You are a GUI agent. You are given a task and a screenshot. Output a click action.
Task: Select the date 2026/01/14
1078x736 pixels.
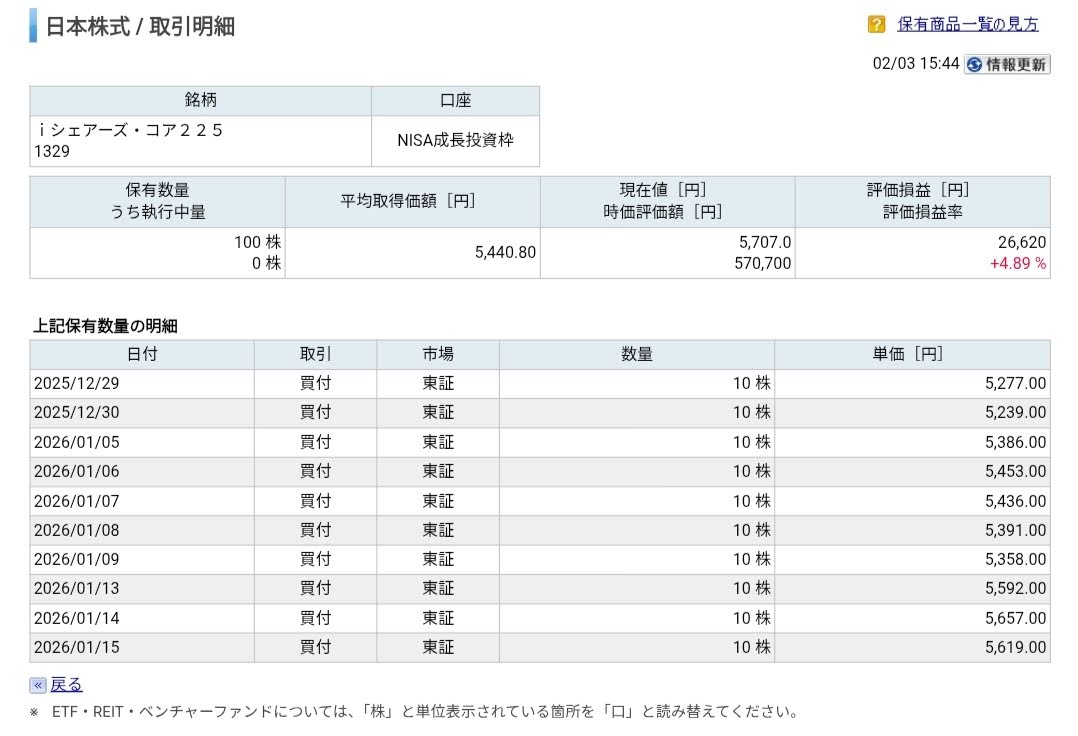click(x=76, y=618)
